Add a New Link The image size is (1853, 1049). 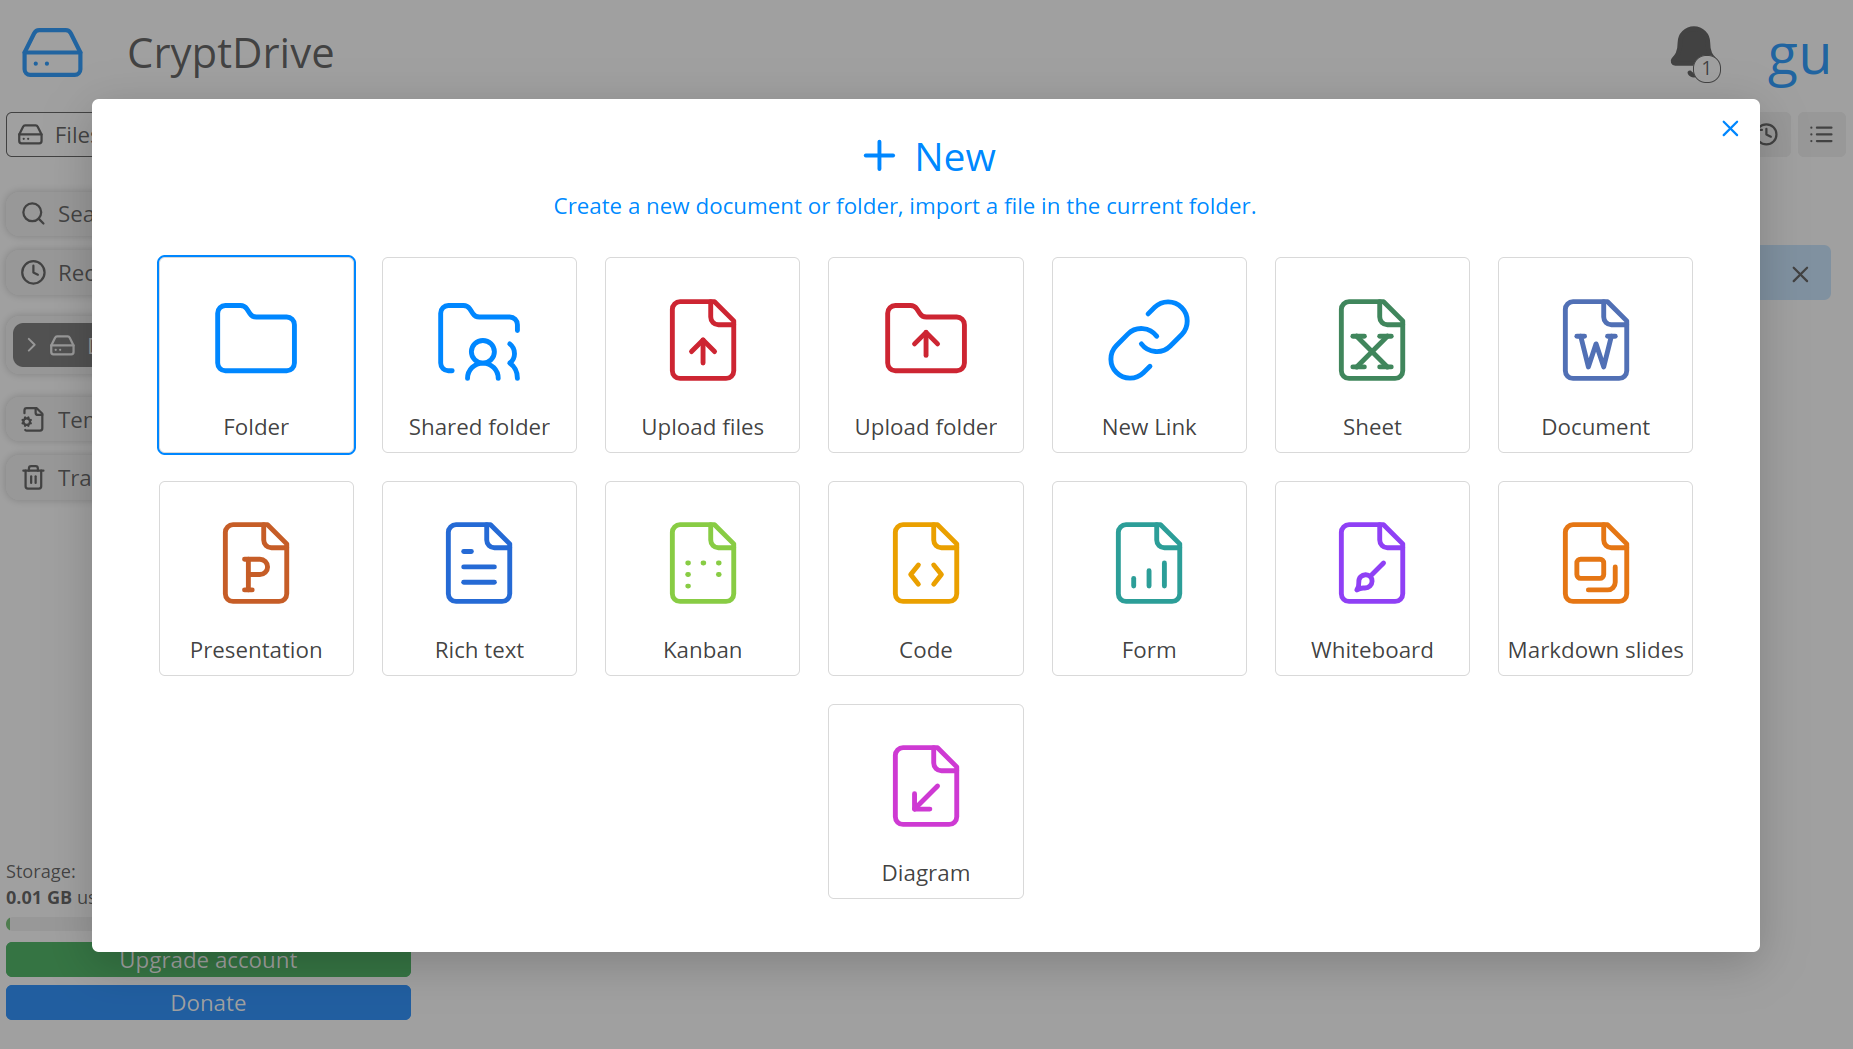click(1149, 355)
